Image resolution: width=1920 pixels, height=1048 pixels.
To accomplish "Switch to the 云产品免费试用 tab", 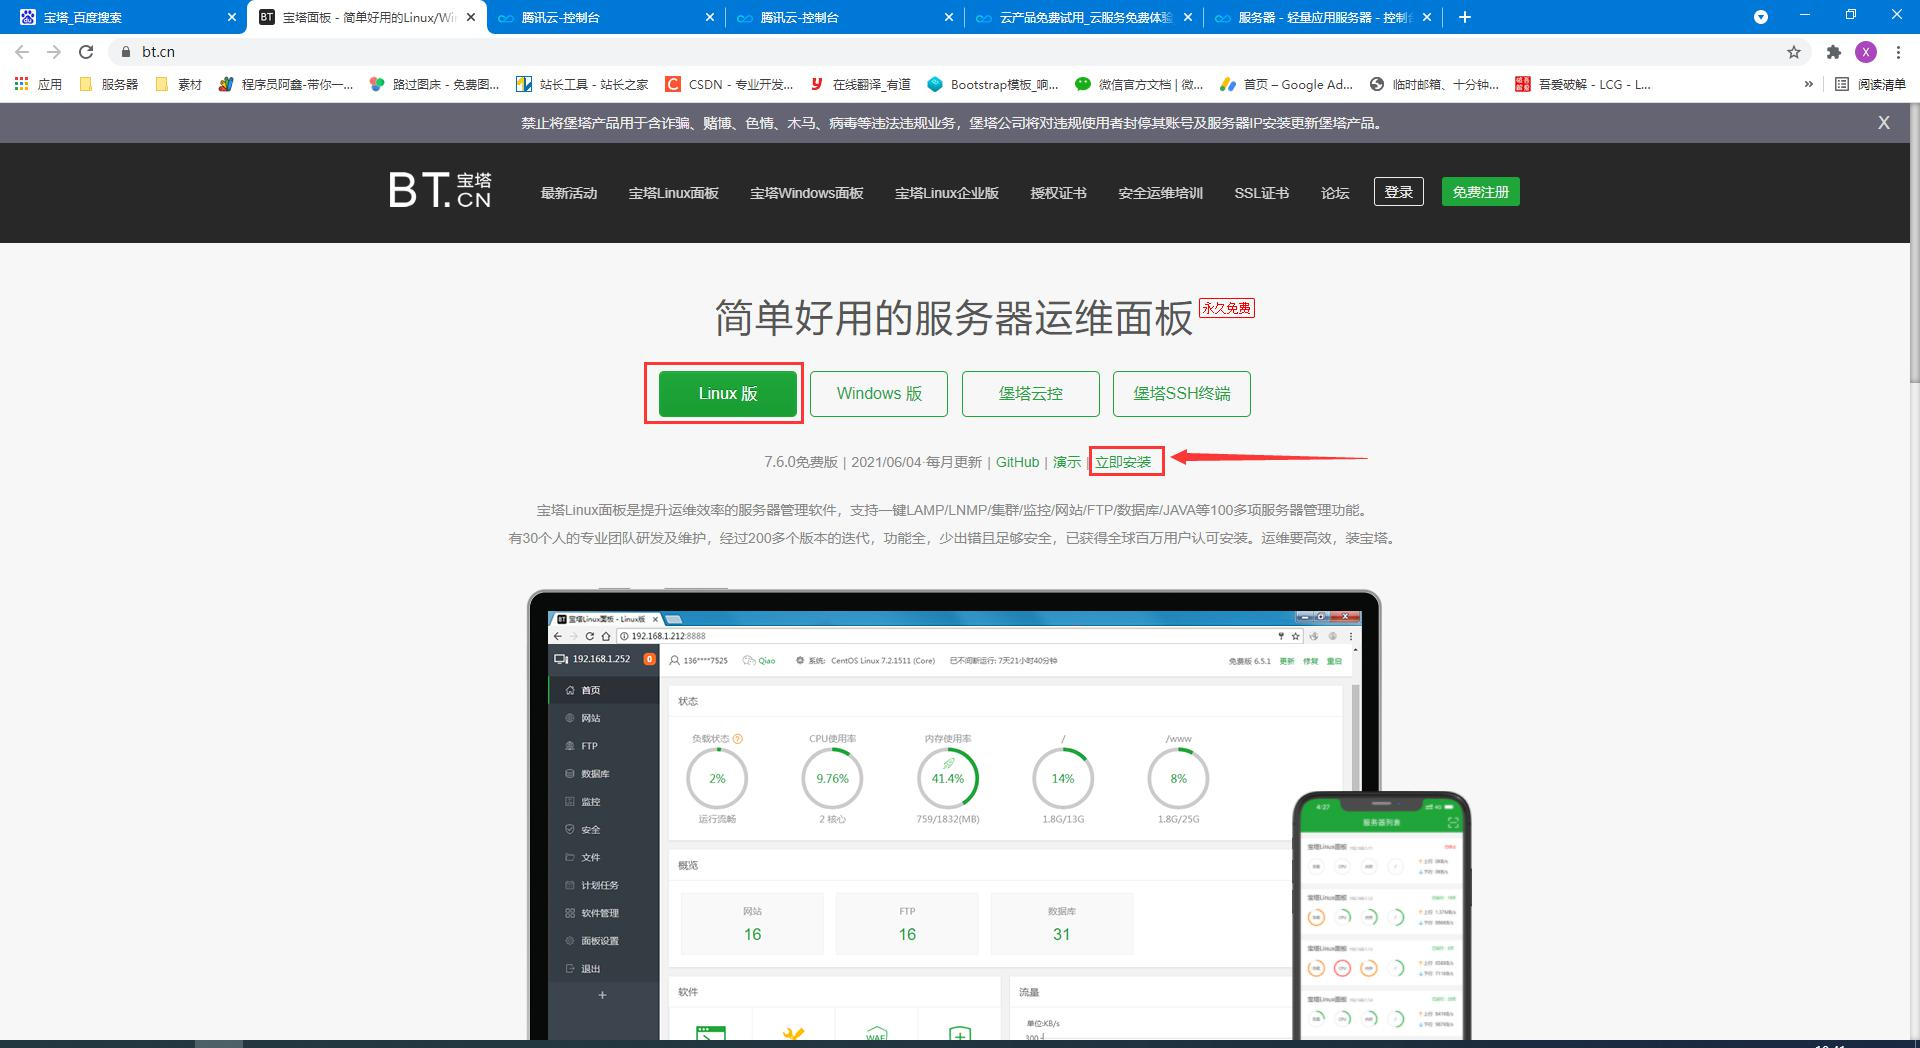I will click(x=1084, y=17).
